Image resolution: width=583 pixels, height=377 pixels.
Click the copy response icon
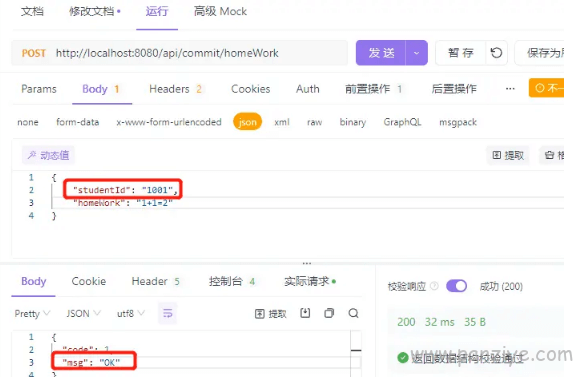tap(329, 313)
